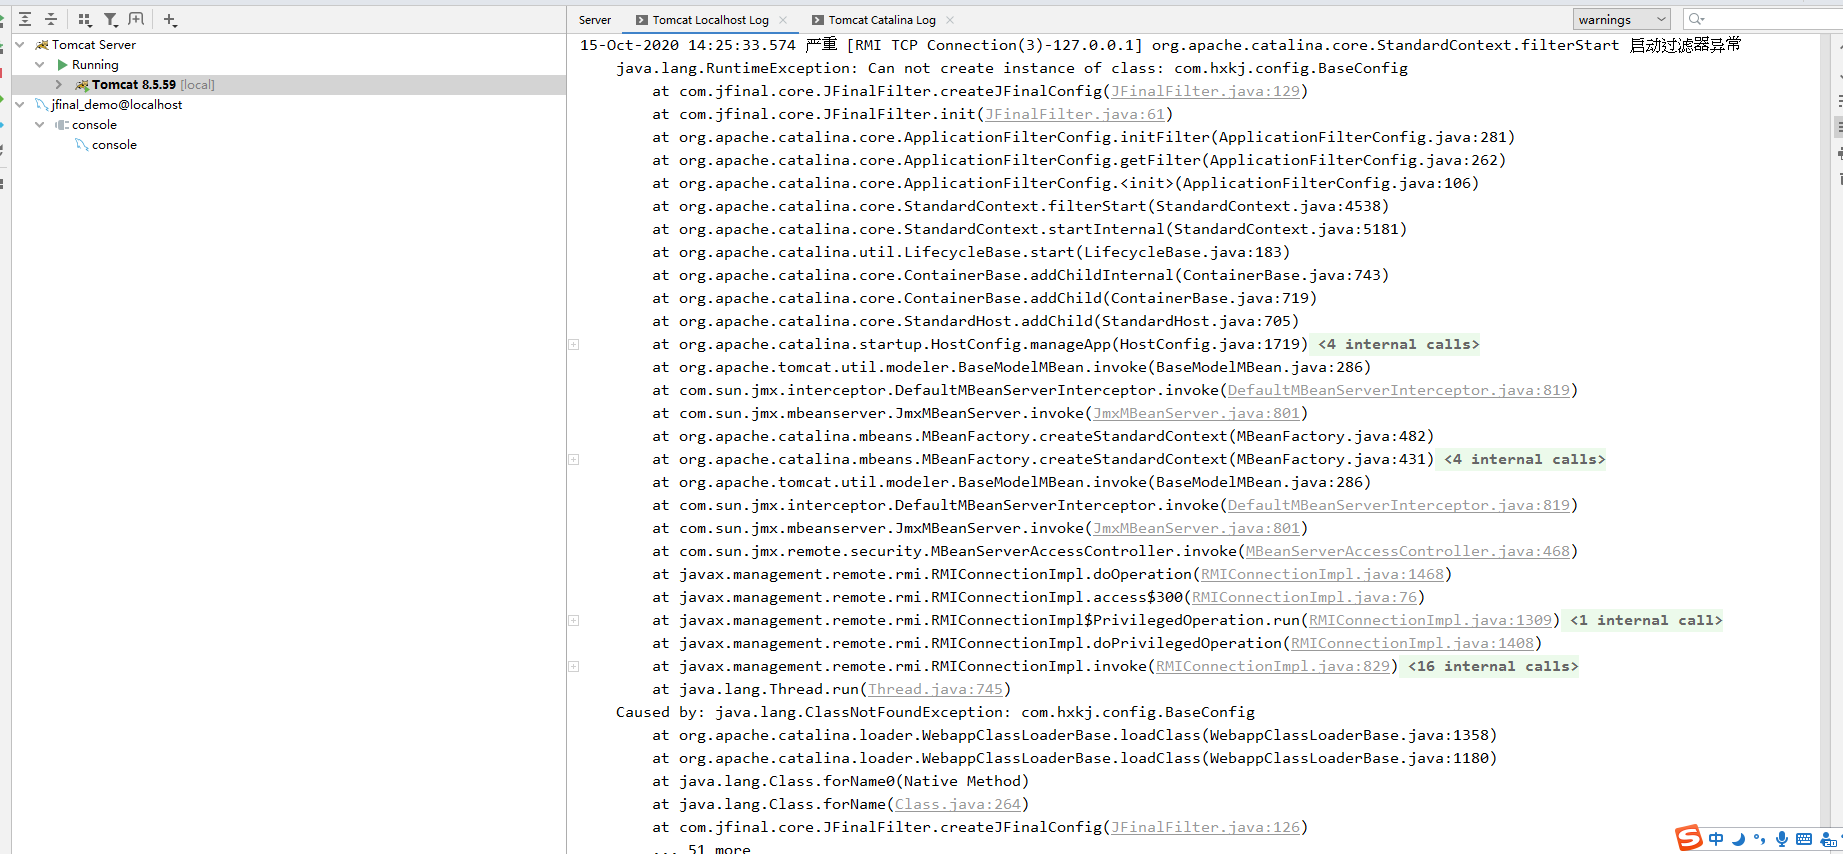Click the Add Service plus icon
Screen dimensions: 1843x854
169,20
